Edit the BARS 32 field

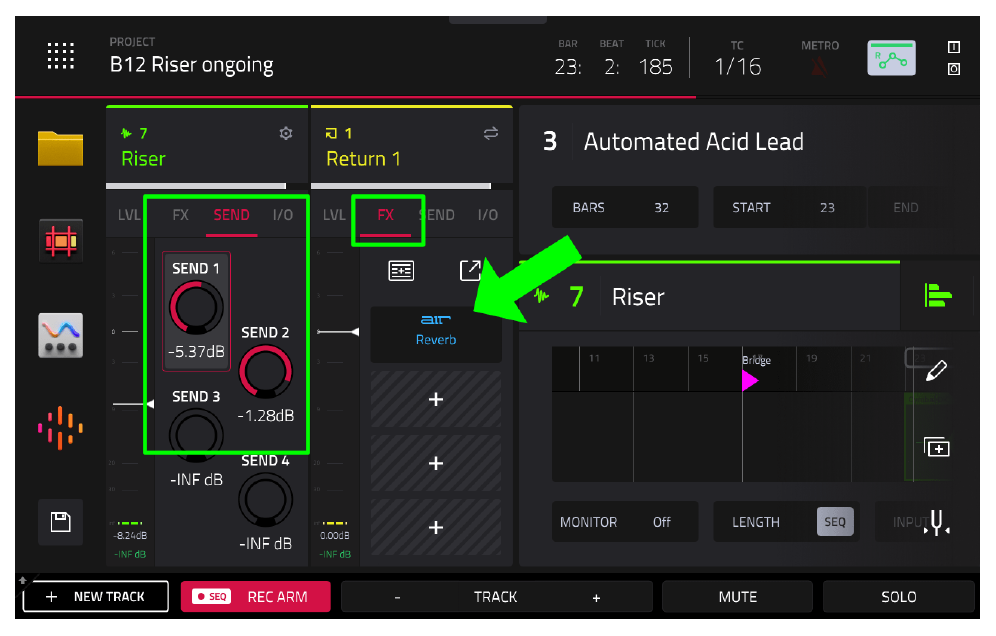(625, 207)
